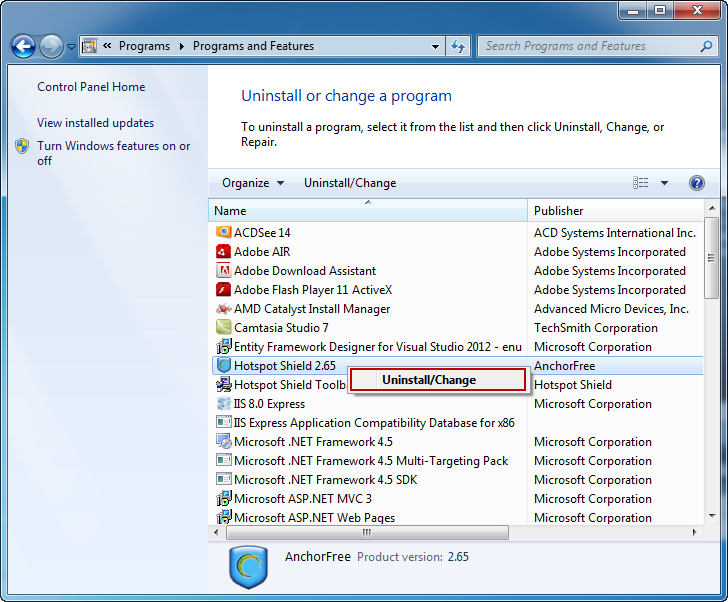Go back with the blue Back arrow
Viewport: 728px width, 602px height.
(x=23, y=46)
